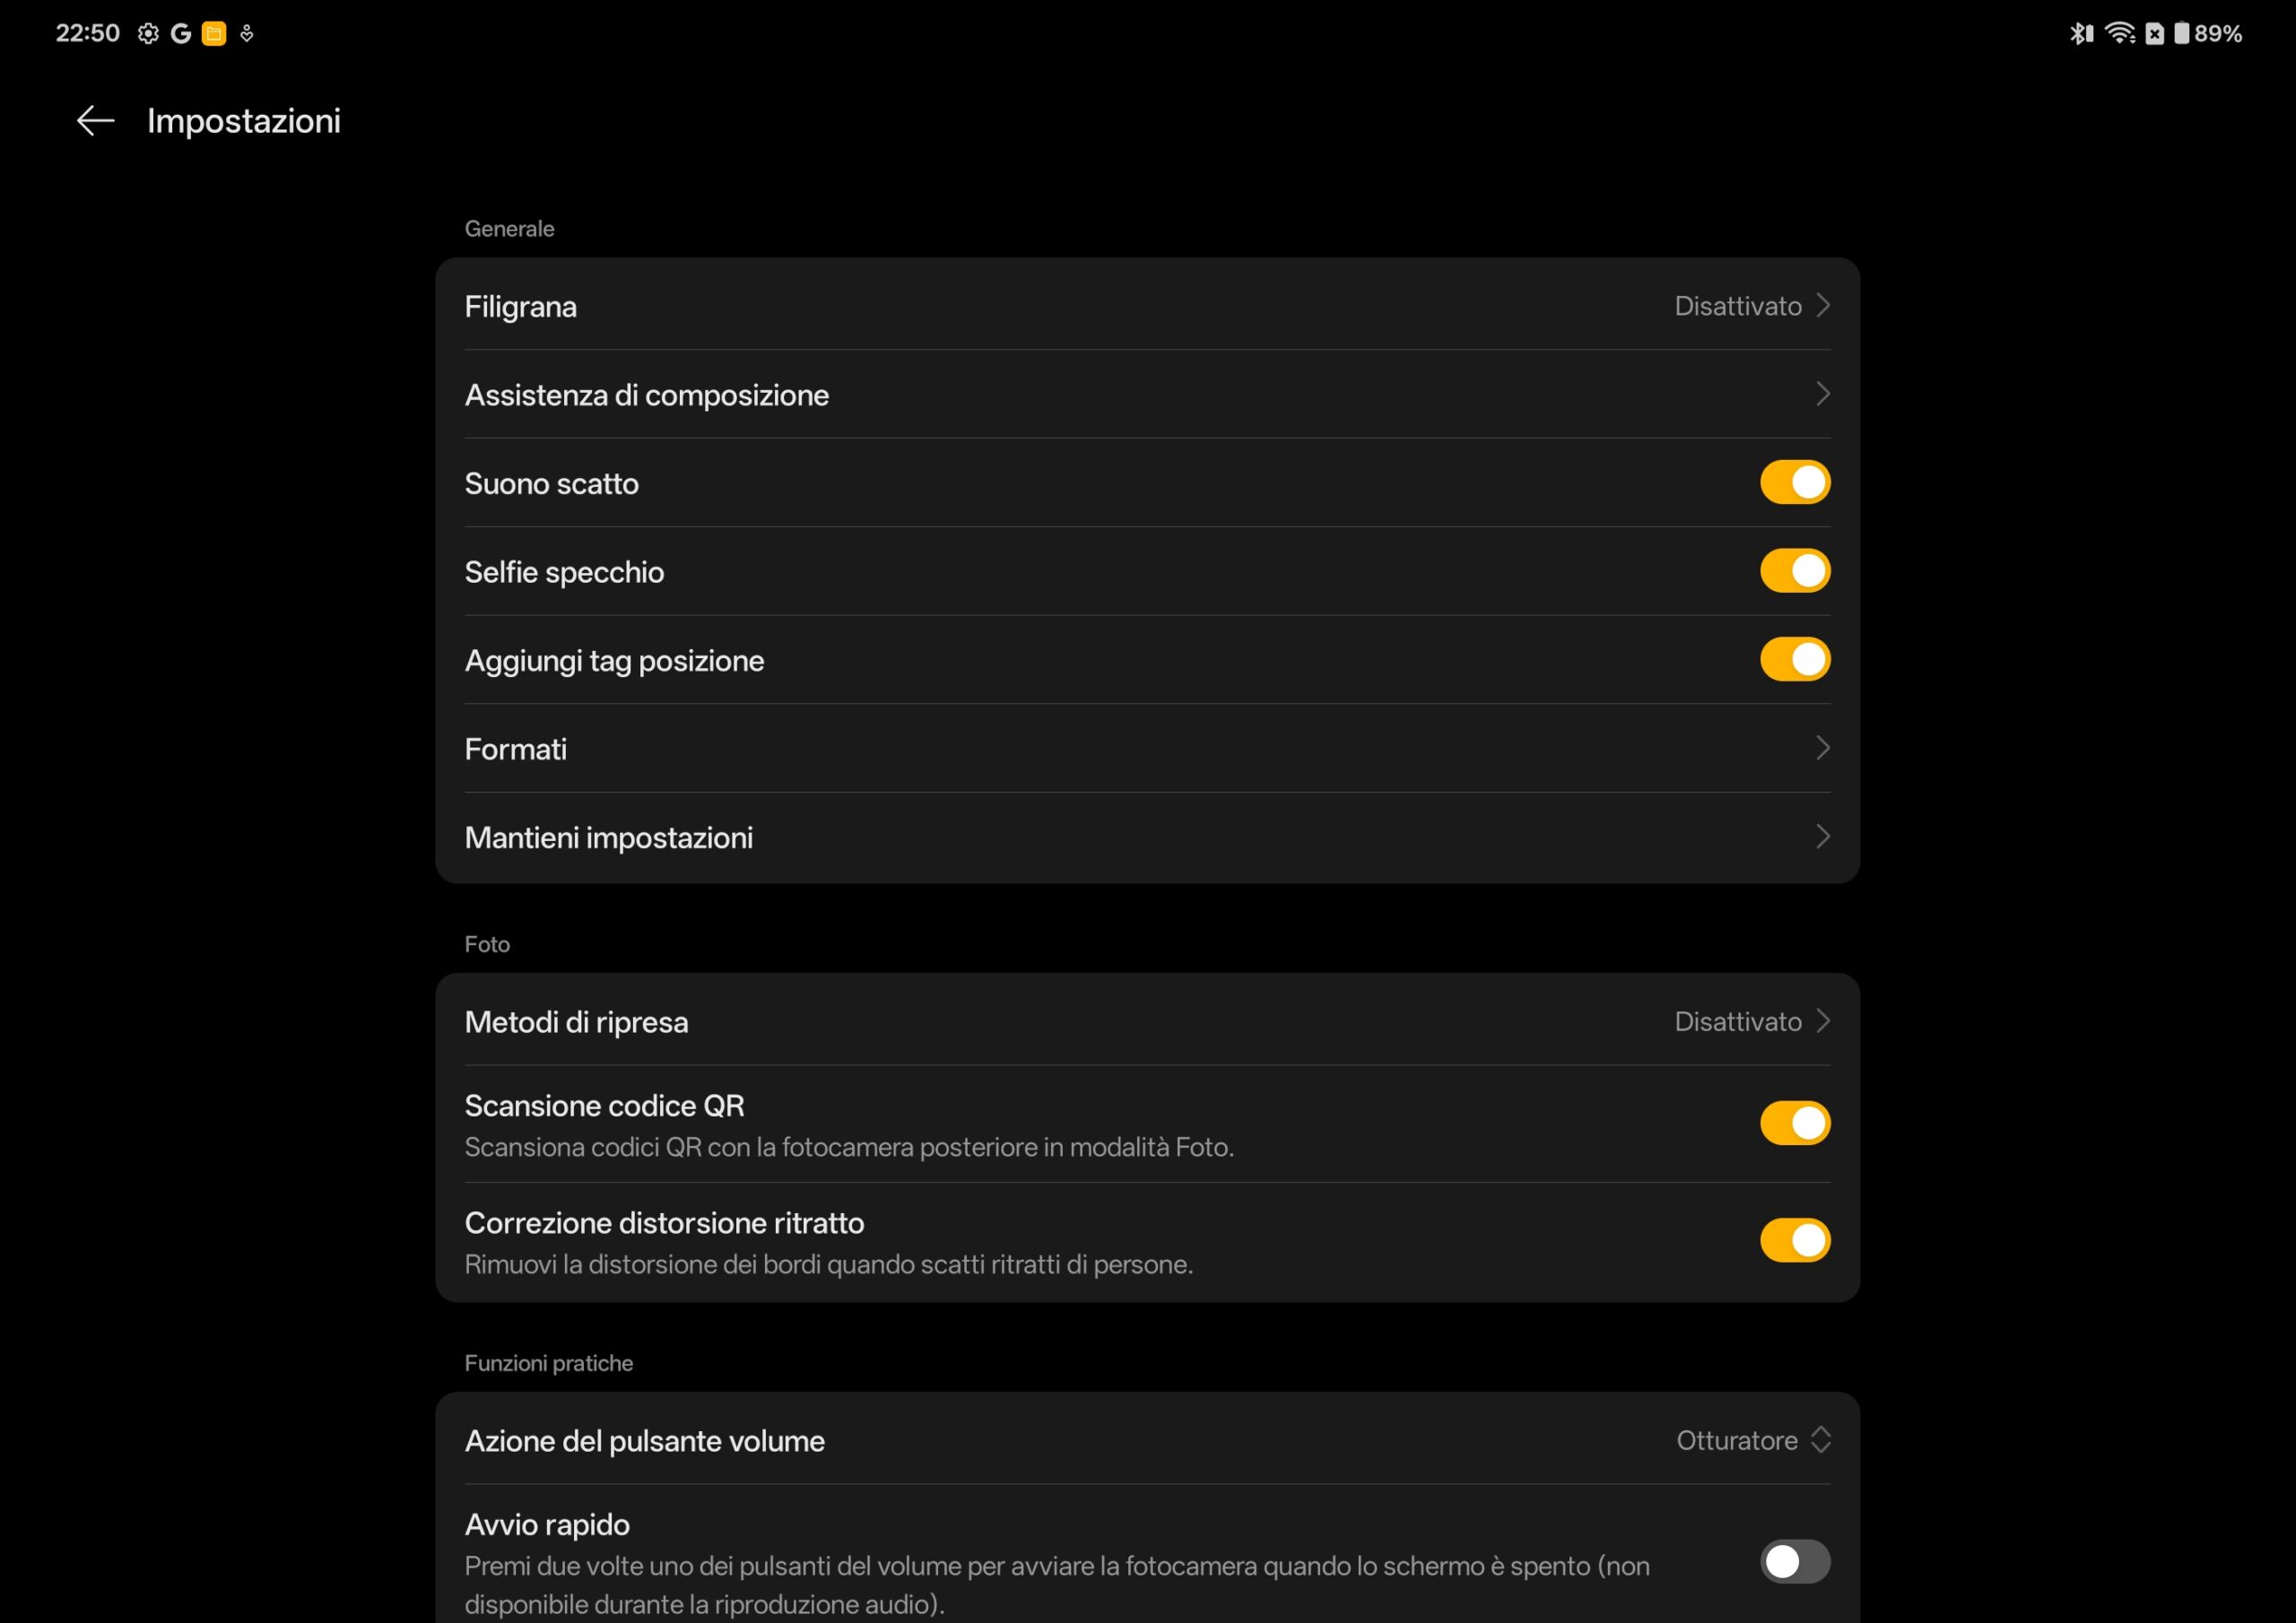2296x1623 pixels.
Task: Expand Filigrana using its chevron arrow
Action: (1822, 305)
